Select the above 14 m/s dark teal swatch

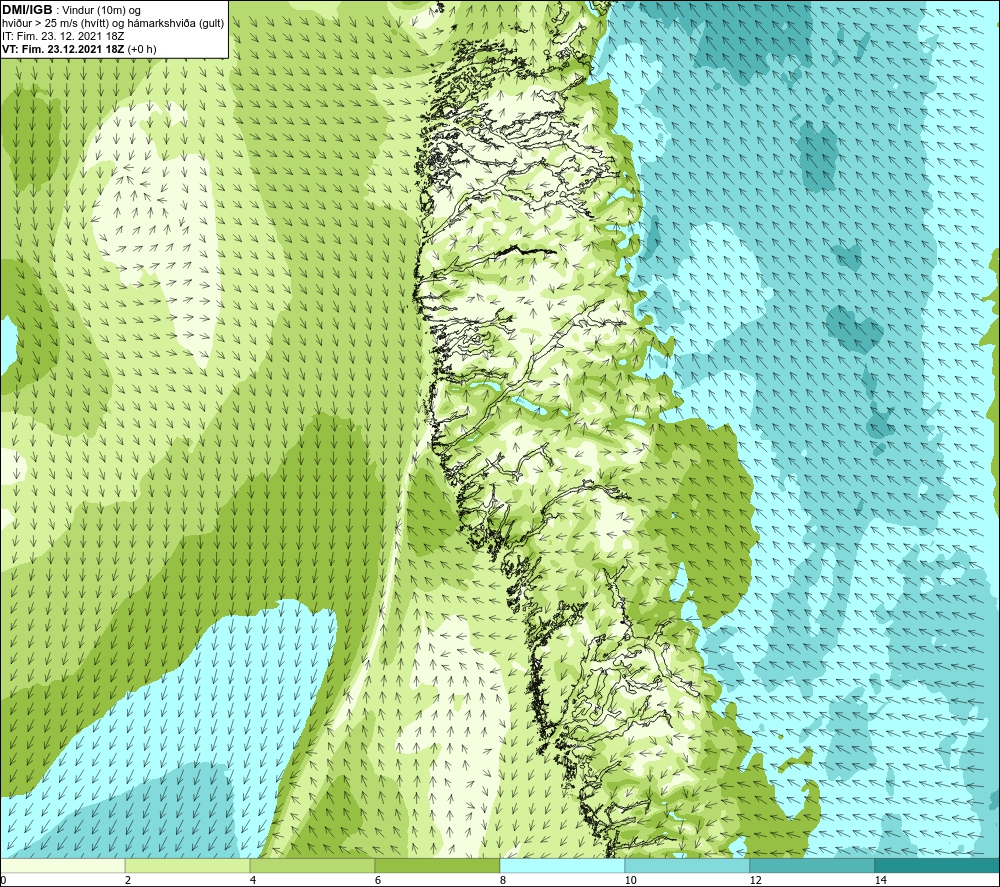[938, 866]
